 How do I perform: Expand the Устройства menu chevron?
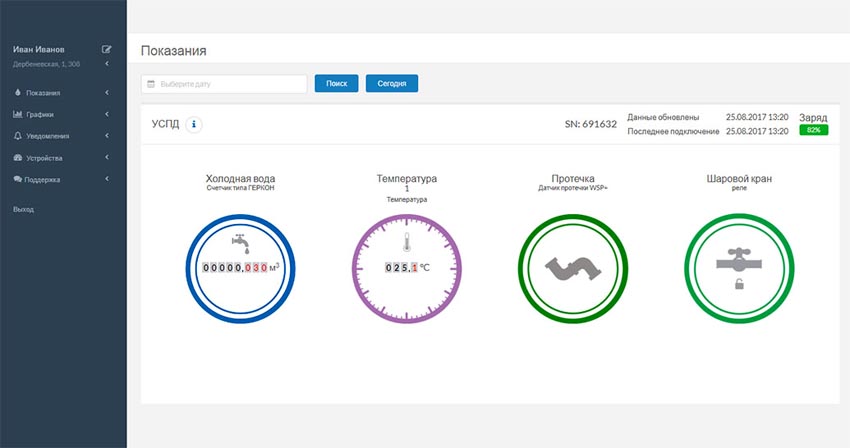click(107, 157)
